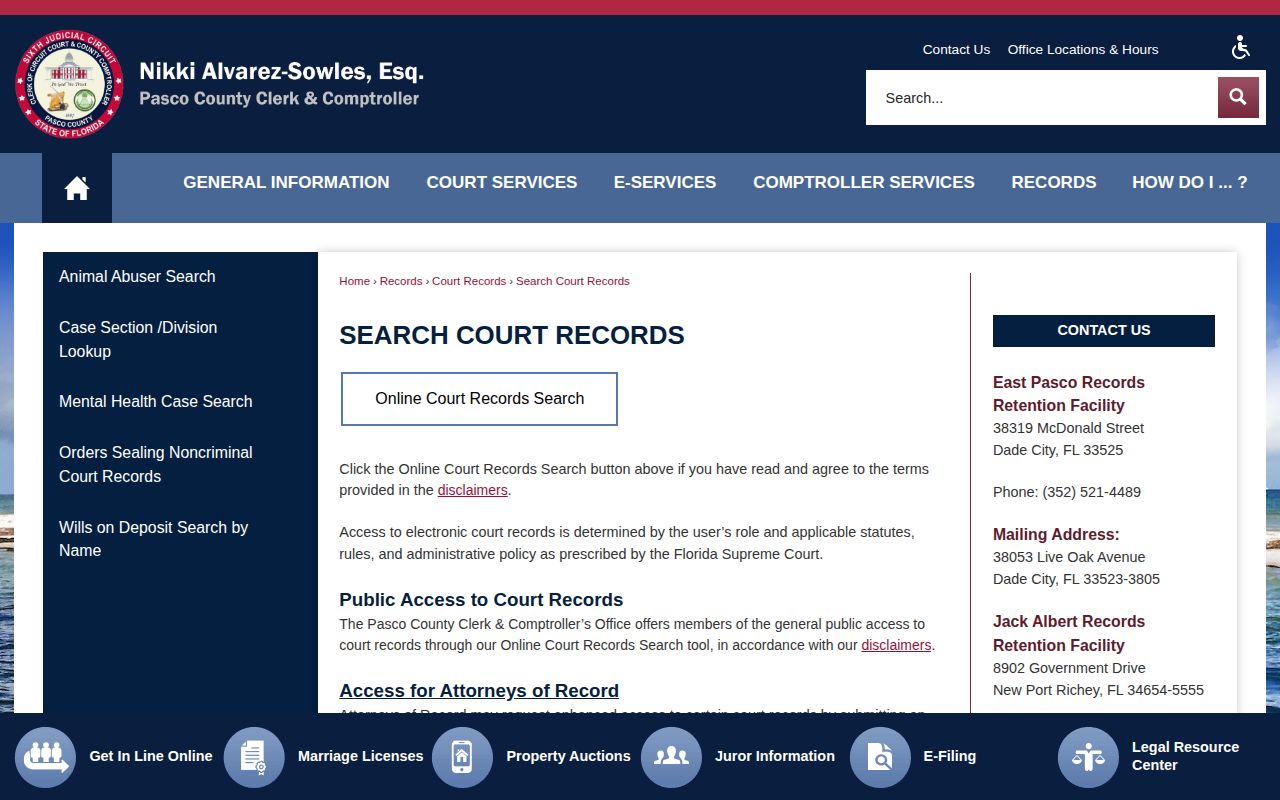This screenshot has height=800, width=1280.
Task: Open the How Do I menu
Action: click(x=1190, y=182)
